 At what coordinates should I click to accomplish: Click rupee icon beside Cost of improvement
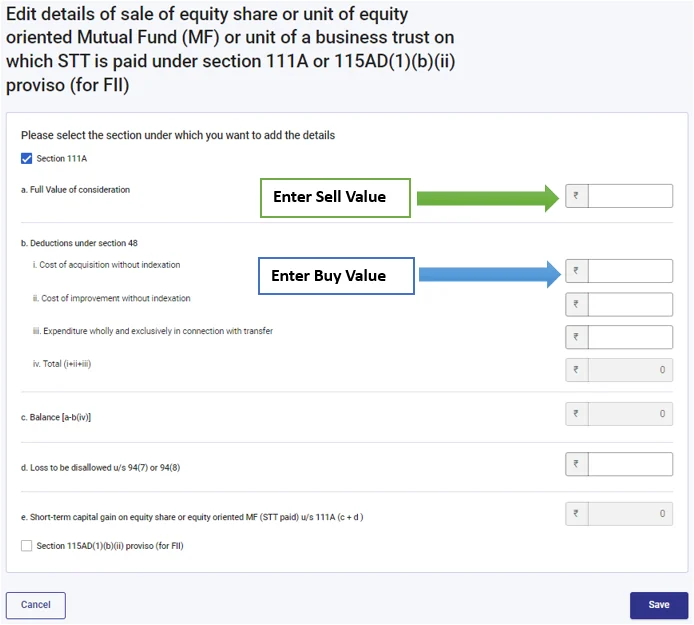577,304
